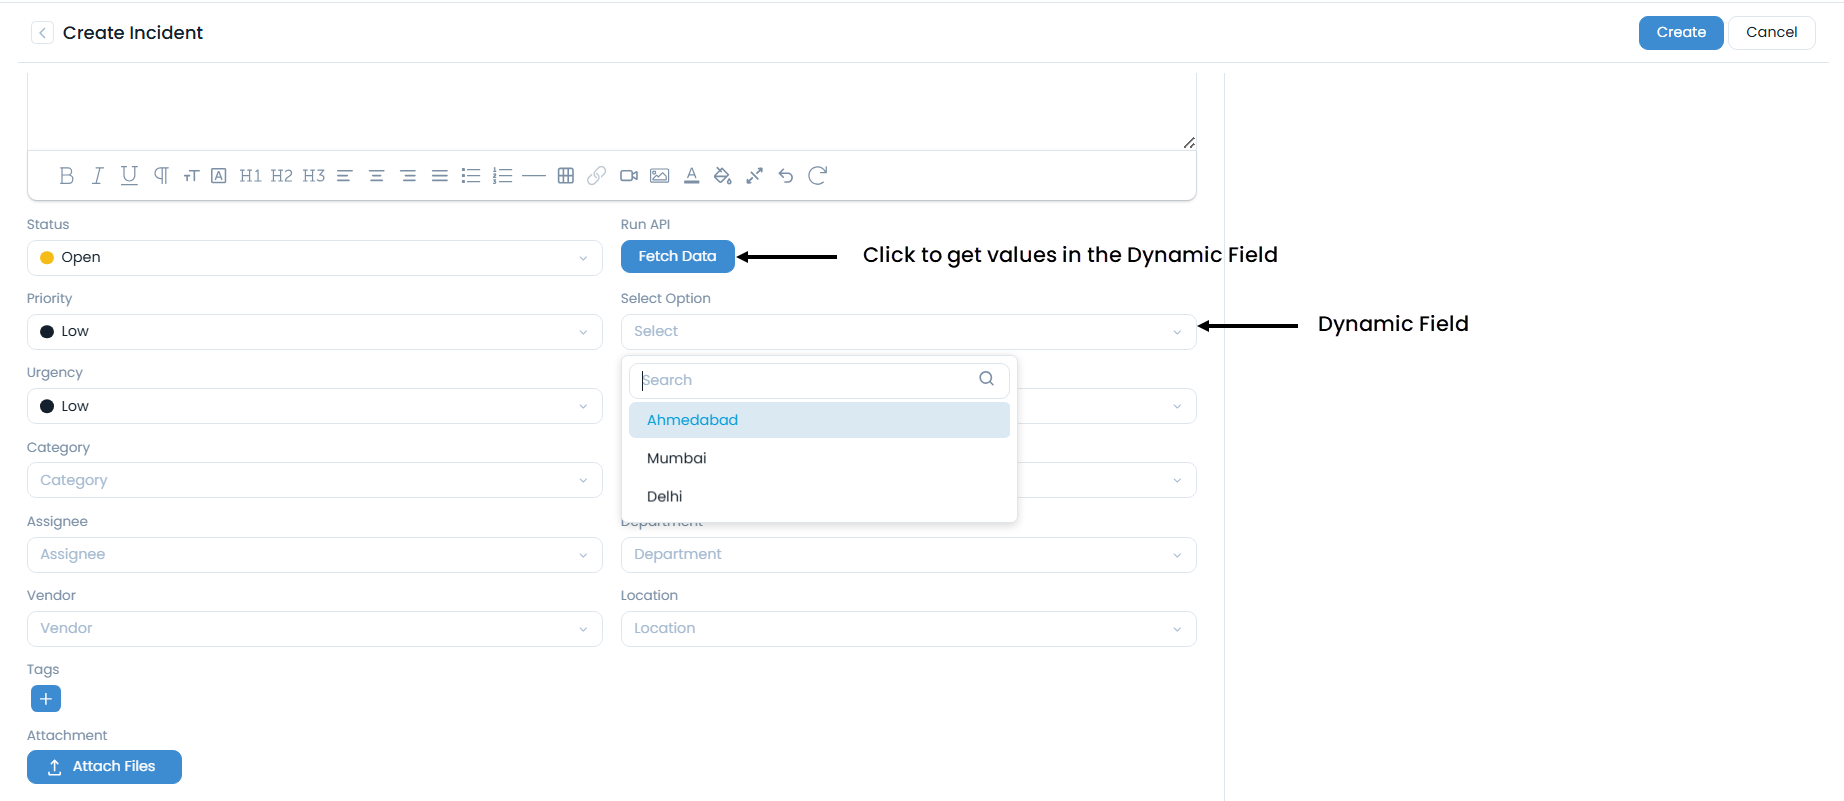The width and height of the screenshot is (1844, 801).
Task: Expand the editor to fullscreen
Action: (x=754, y=176)
